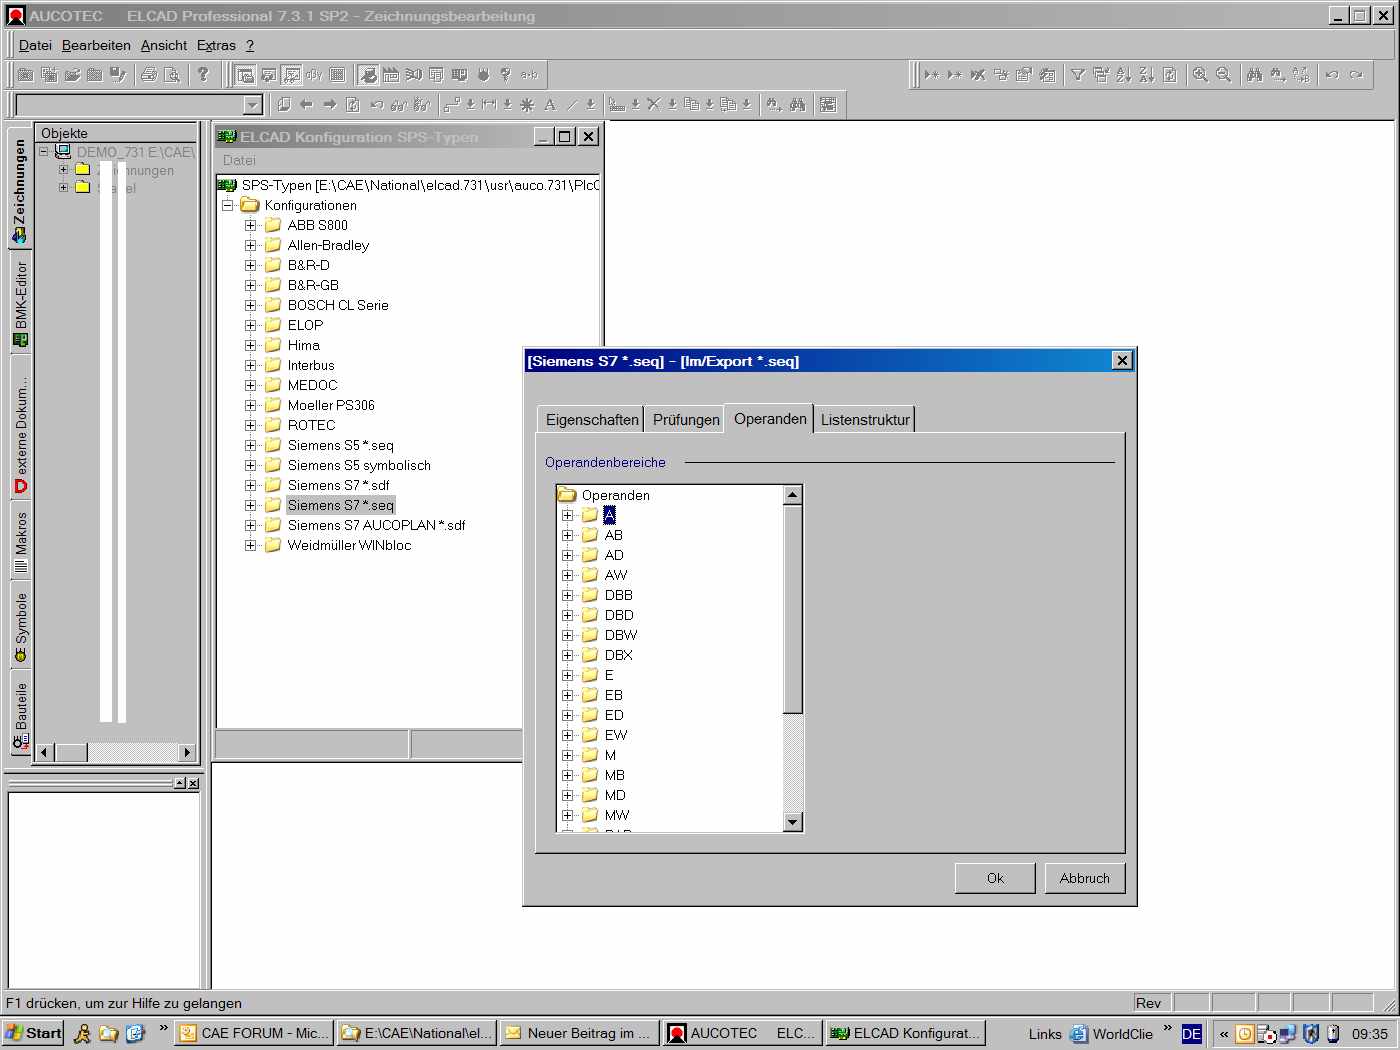Collapse the Konfigurationen root folder
This screenshot has width=1400, height=1050.
[227, 205]
